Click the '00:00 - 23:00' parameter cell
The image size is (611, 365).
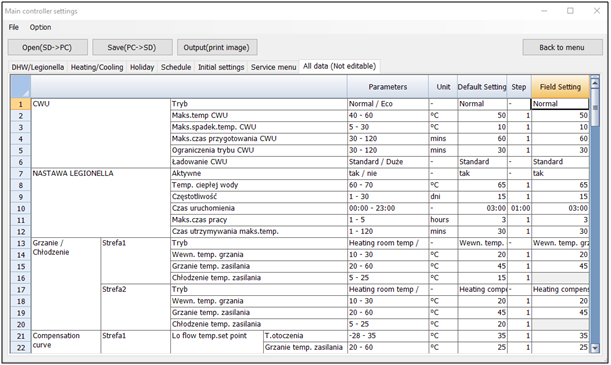point(388,208)
